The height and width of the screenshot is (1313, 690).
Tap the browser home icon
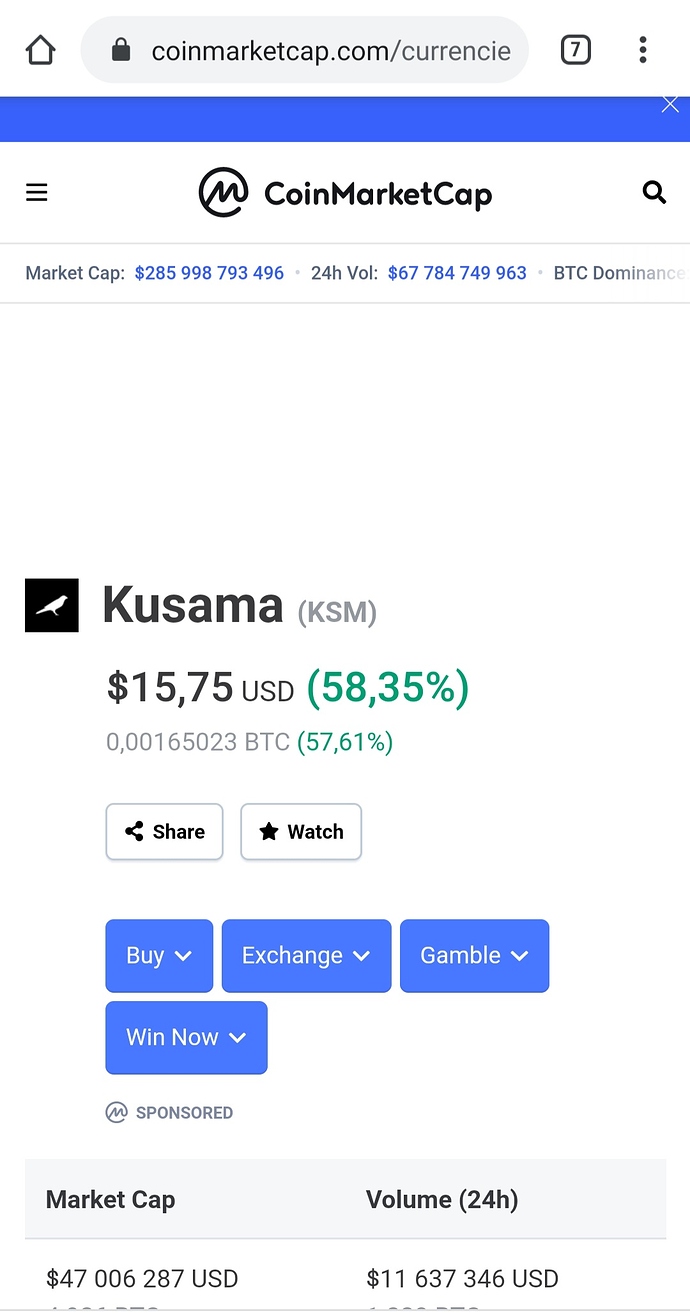tap(40, 50)
